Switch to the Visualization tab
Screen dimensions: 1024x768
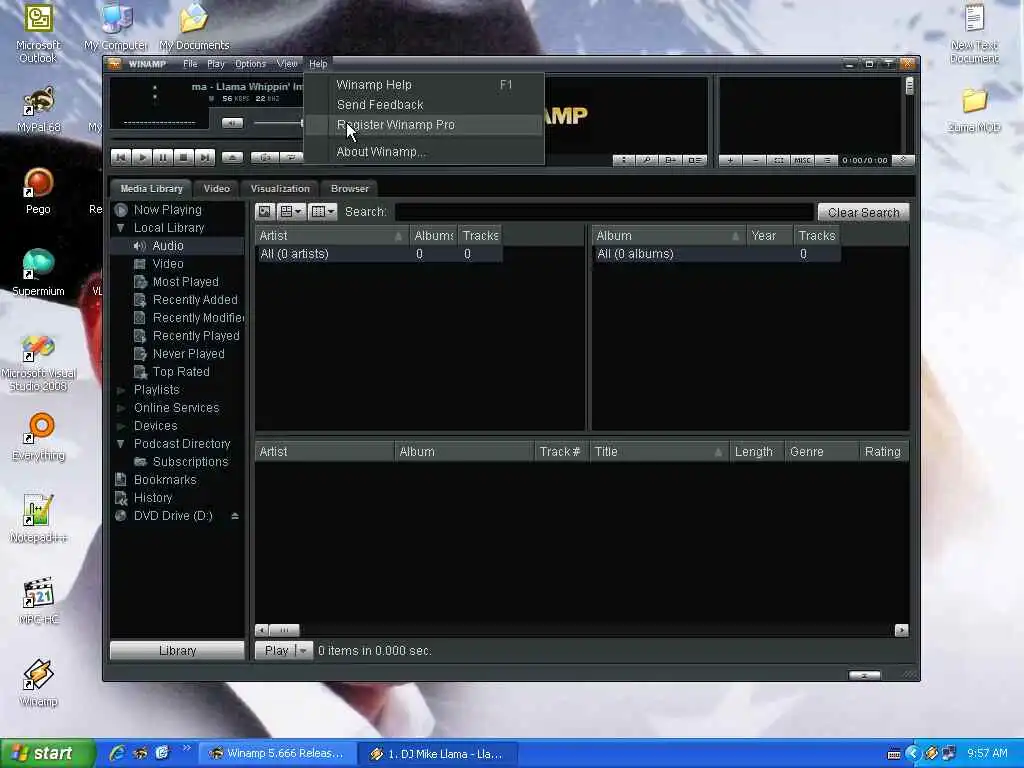tap(280, 188)
